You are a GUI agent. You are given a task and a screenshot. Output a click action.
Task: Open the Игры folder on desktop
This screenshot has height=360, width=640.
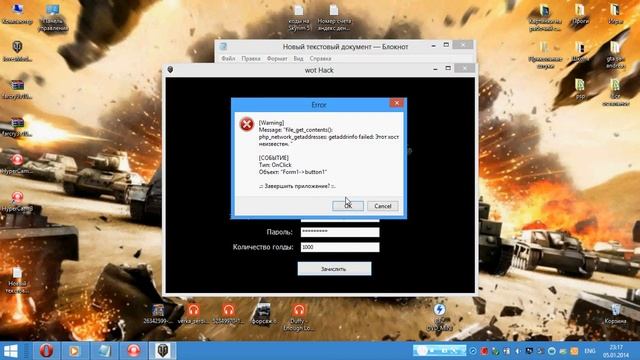point(615,13)
